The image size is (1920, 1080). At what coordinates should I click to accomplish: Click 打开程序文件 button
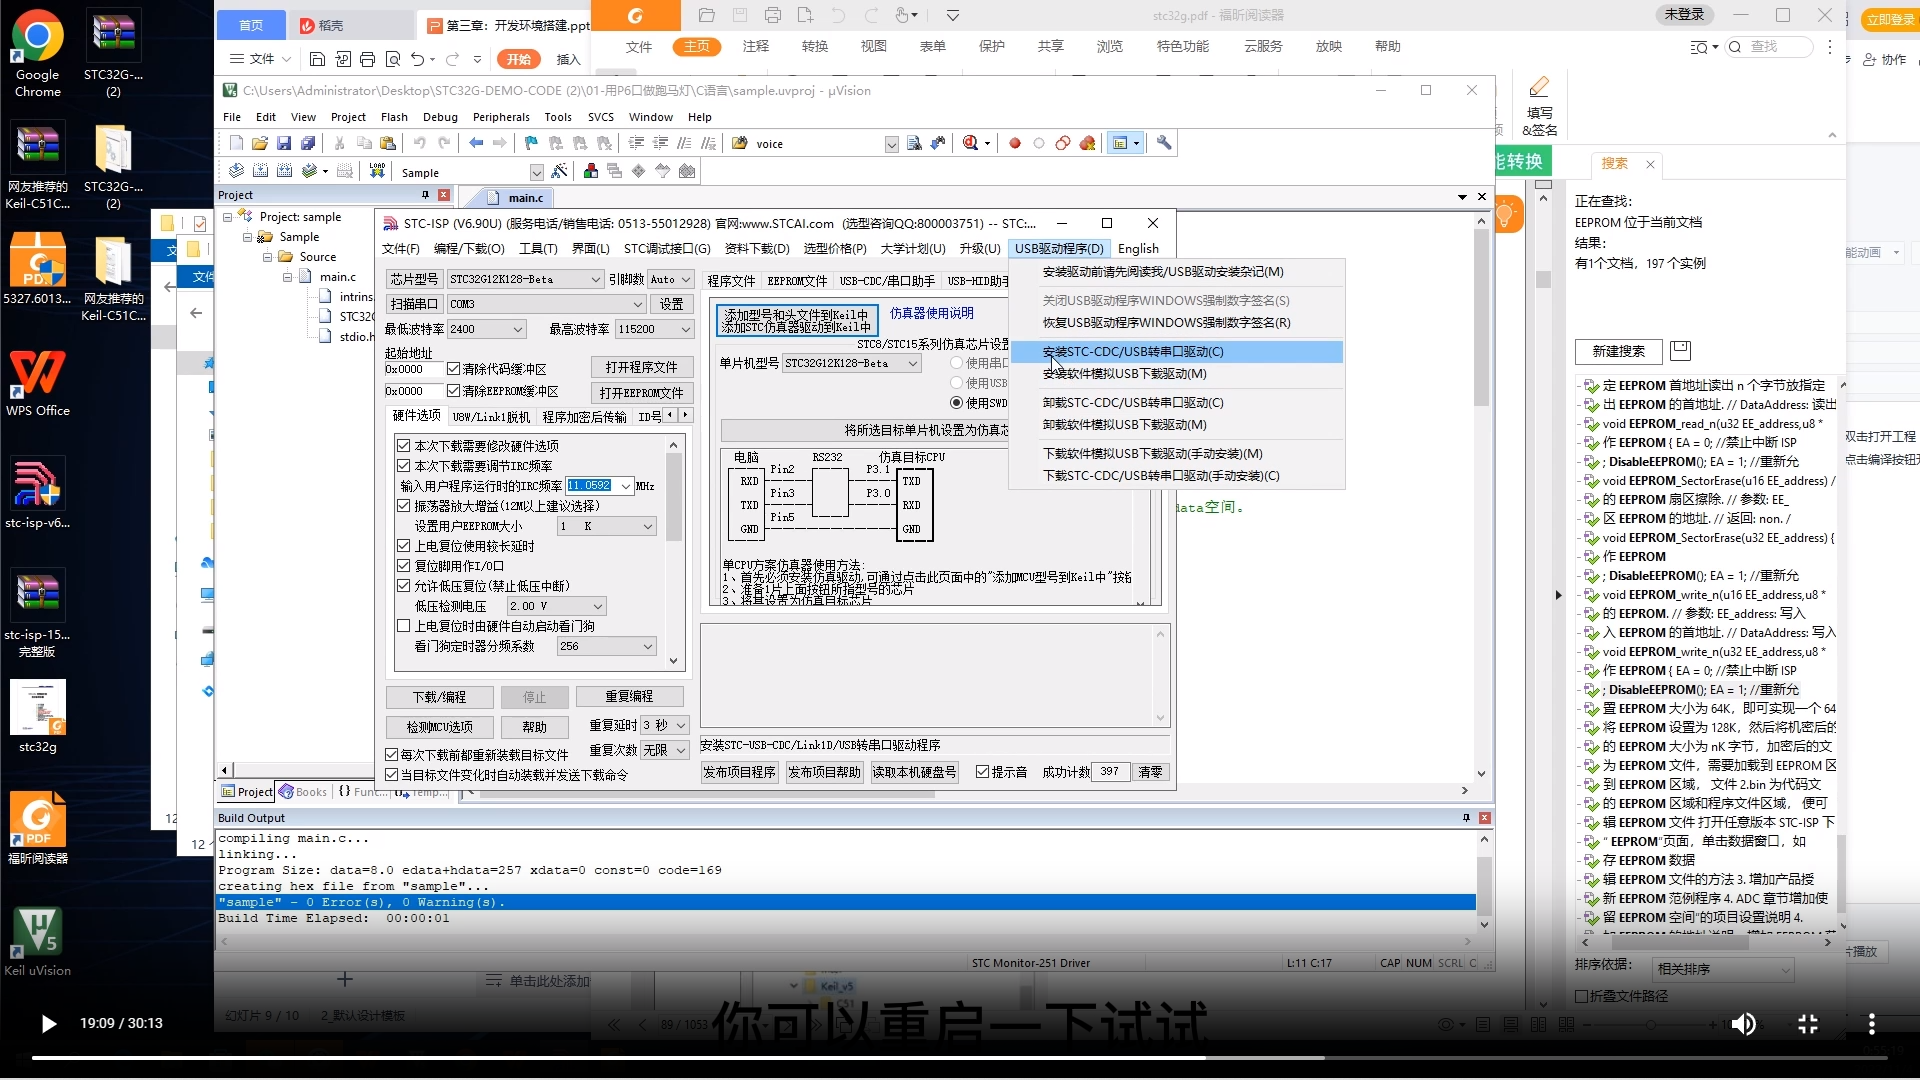[x=641, y=367]
